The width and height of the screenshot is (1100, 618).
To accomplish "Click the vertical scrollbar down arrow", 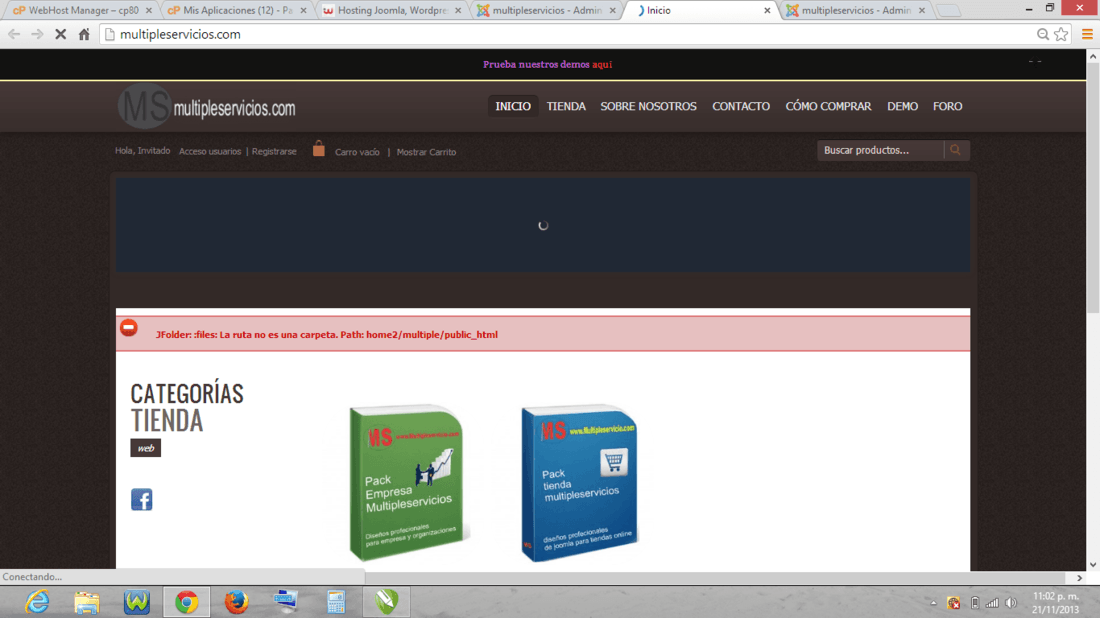I will [1093, 565].
